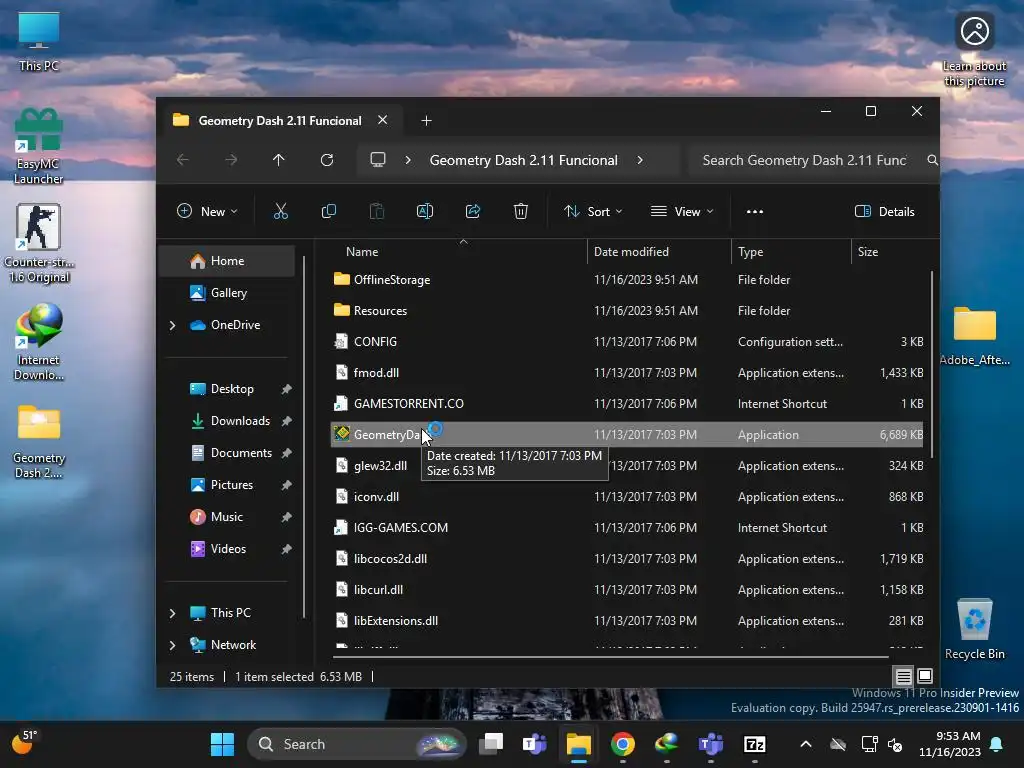Click Geometry Dash 2.11 Funcional breadcrumb text
This screenshot has height=768, width=1024.
coord(523,160)
